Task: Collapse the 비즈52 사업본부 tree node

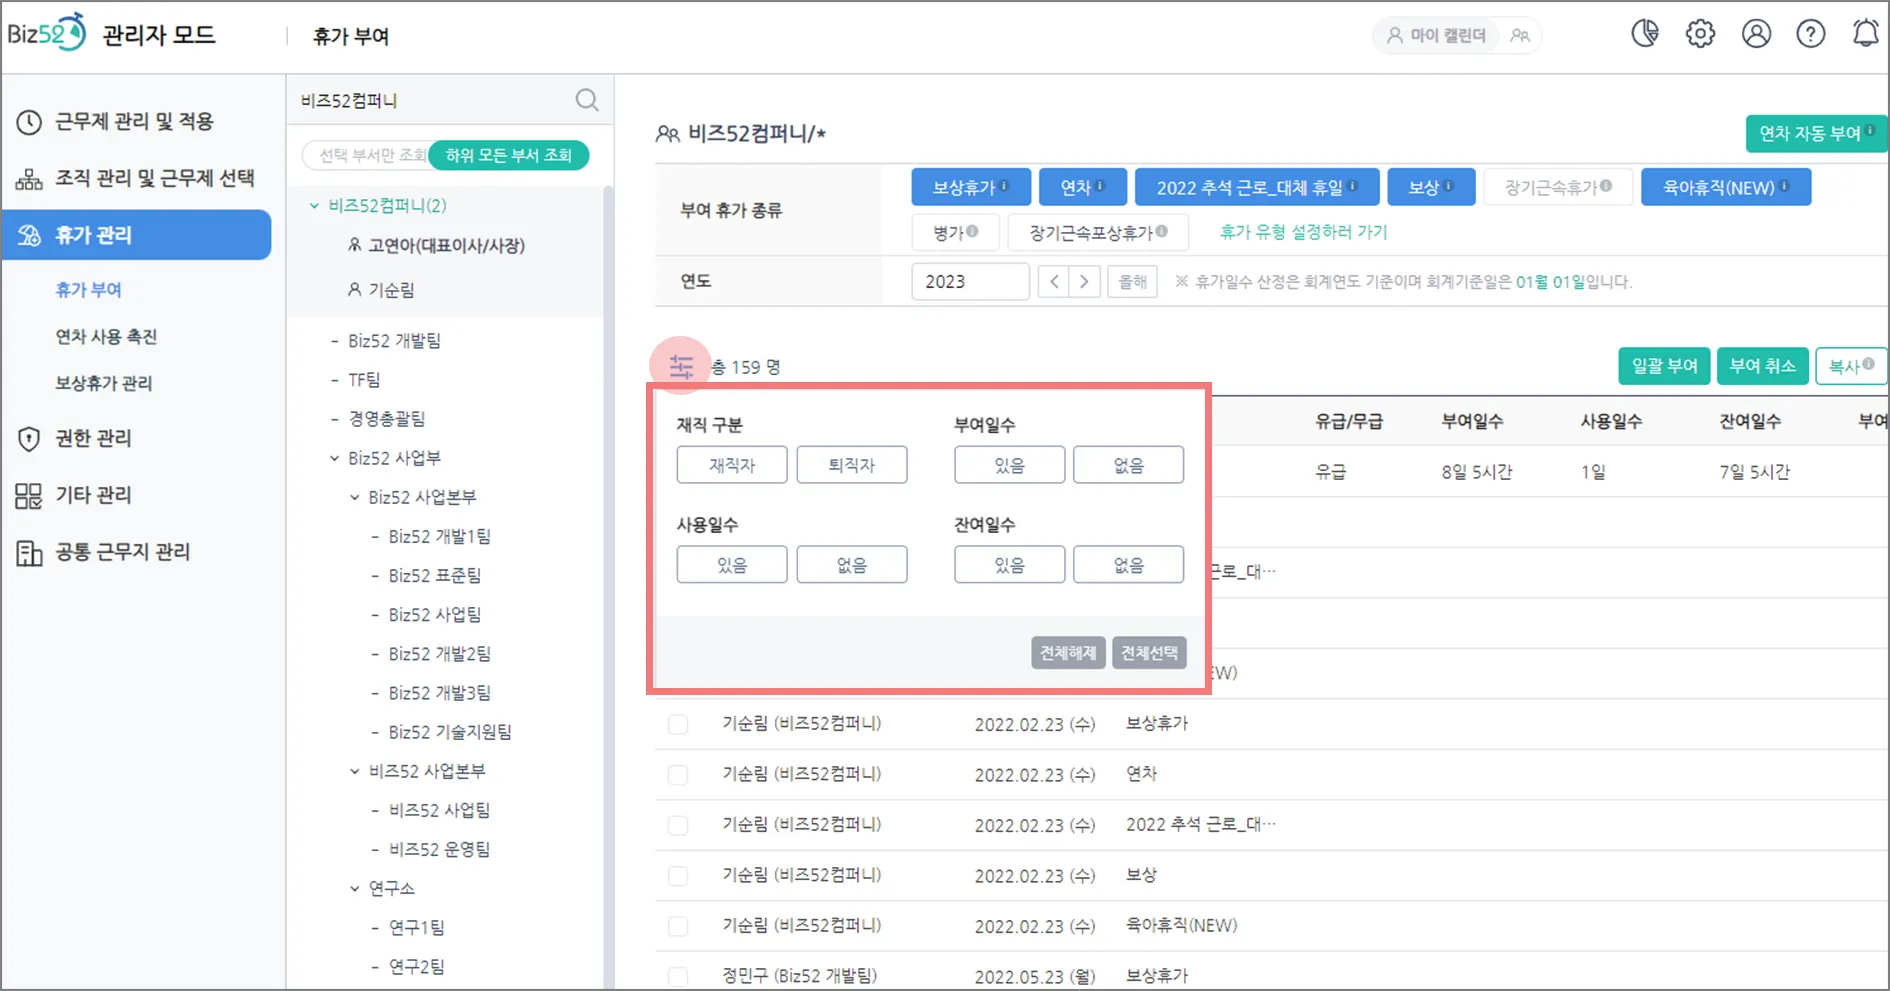Action: click(x=355, y=771)
